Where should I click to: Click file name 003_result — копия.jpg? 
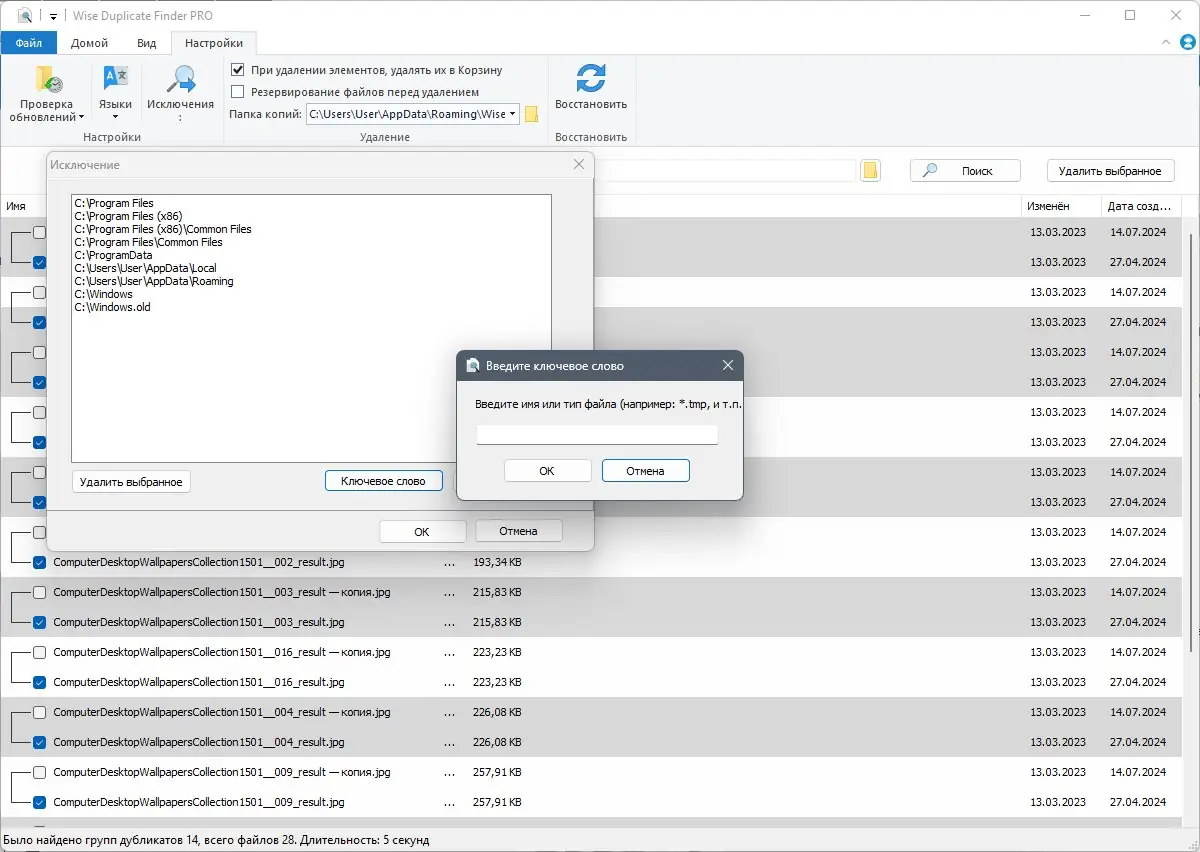pyautogui.click(x=222, y=592)
